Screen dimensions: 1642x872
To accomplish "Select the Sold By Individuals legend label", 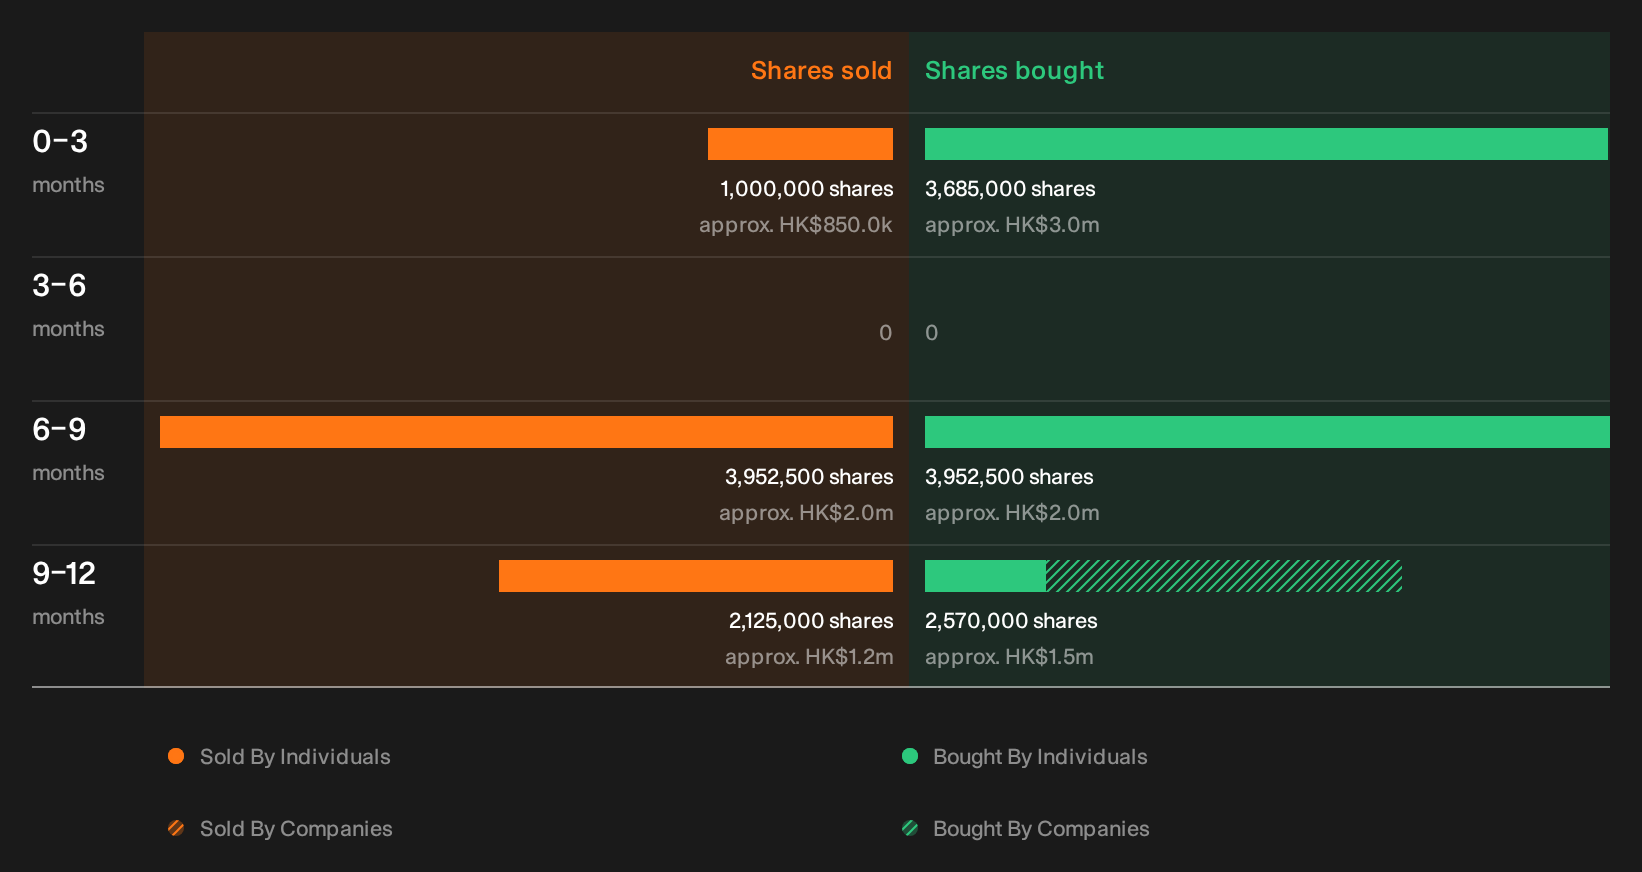I will click(x=295, y=757).
